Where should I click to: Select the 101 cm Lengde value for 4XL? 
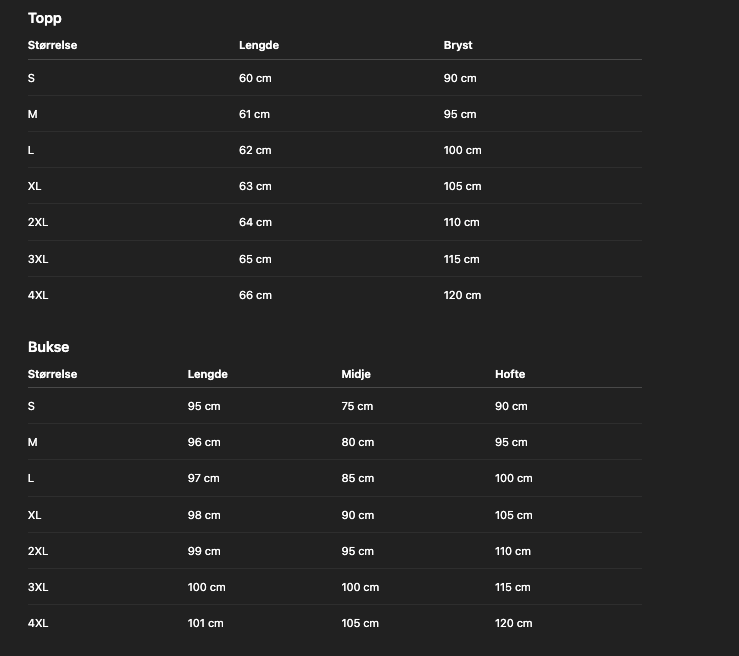pyautogui.click(x=205, y=623)
